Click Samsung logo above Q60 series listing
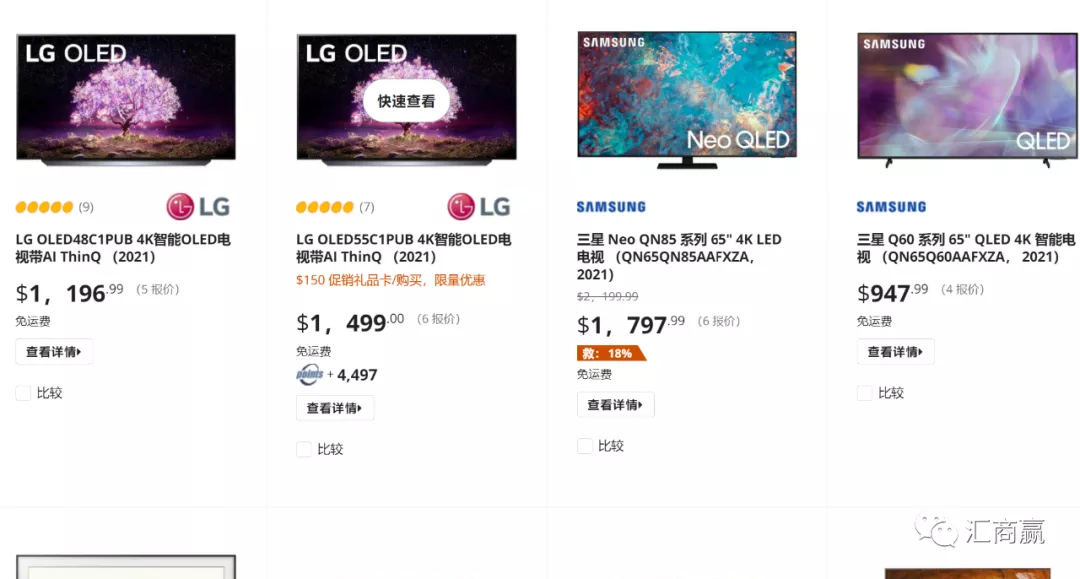 click(x=891, y=207)
